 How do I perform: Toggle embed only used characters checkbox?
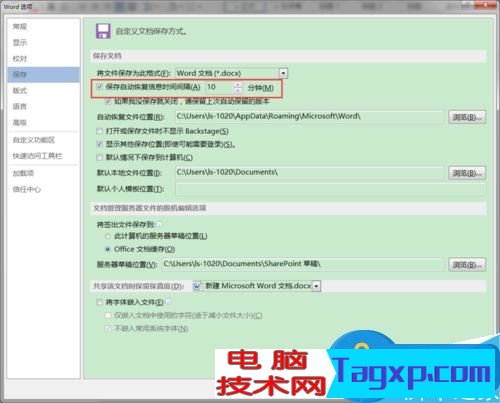click(108, 315)
